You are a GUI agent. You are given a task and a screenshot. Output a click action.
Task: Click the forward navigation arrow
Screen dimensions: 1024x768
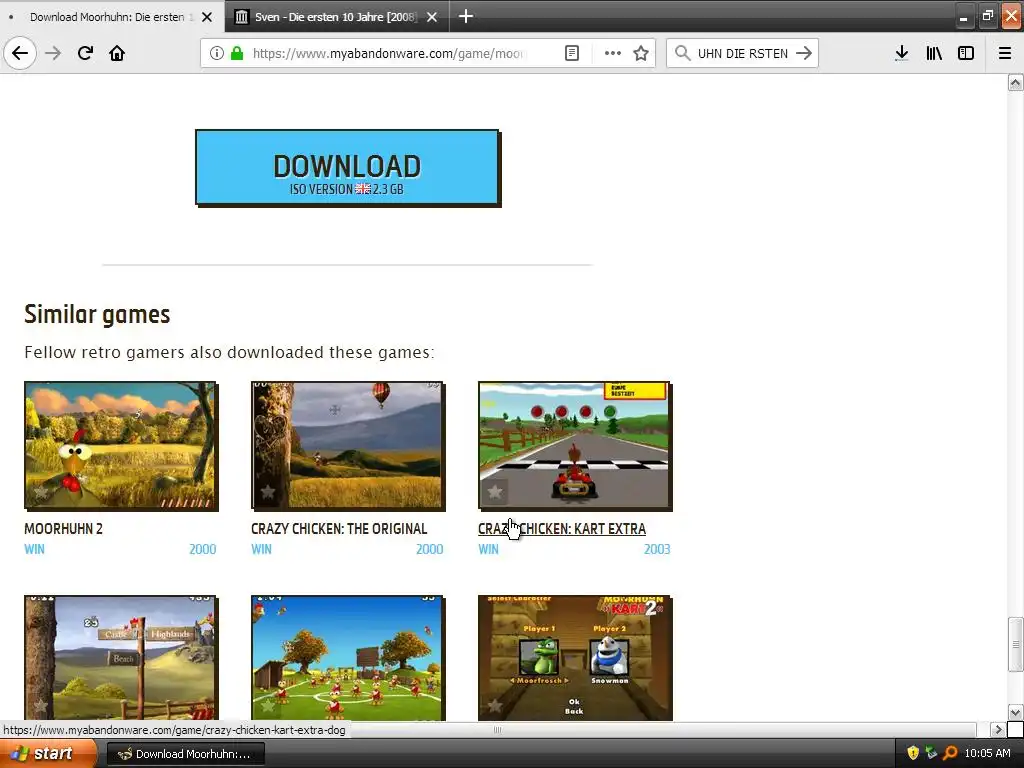[53, 53]
